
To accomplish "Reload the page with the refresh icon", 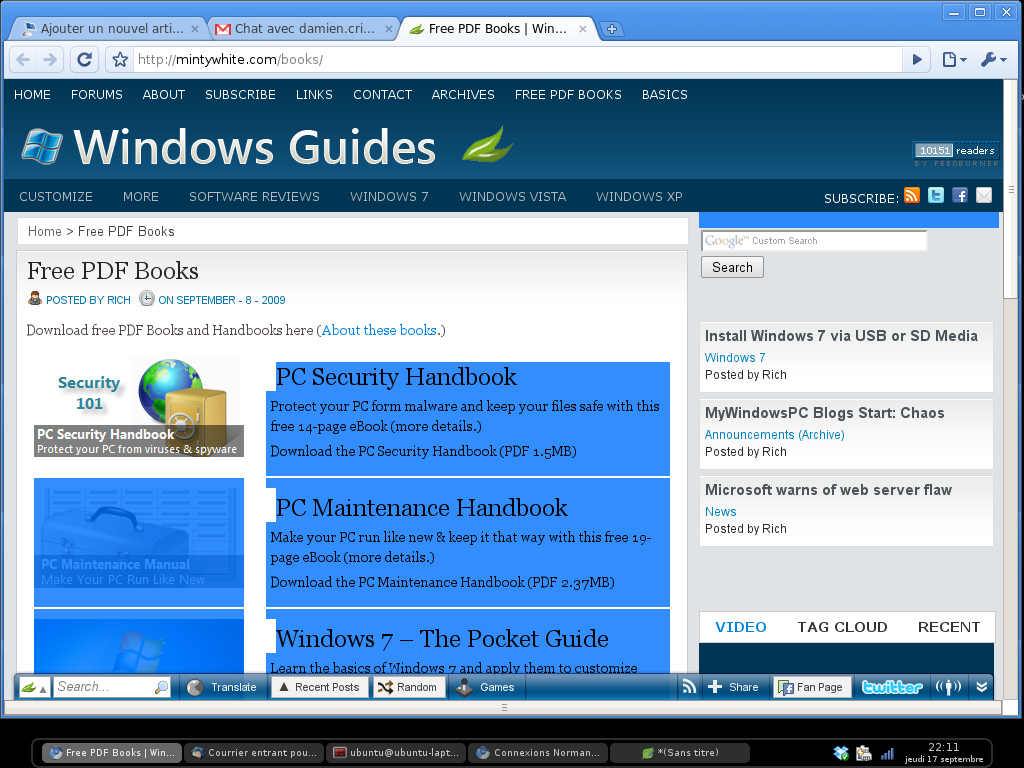I will click(x=84, y=59).
